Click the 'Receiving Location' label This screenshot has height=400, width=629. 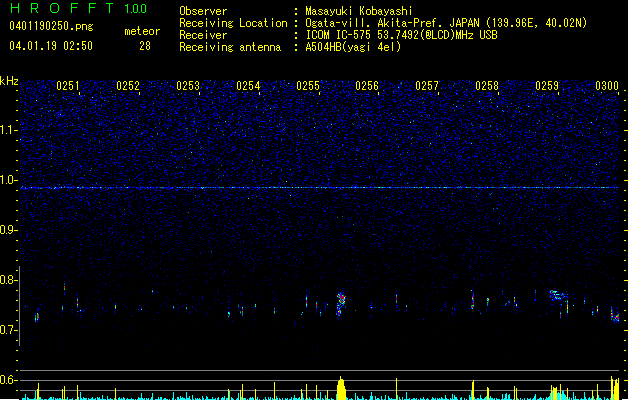click(233, 23)
